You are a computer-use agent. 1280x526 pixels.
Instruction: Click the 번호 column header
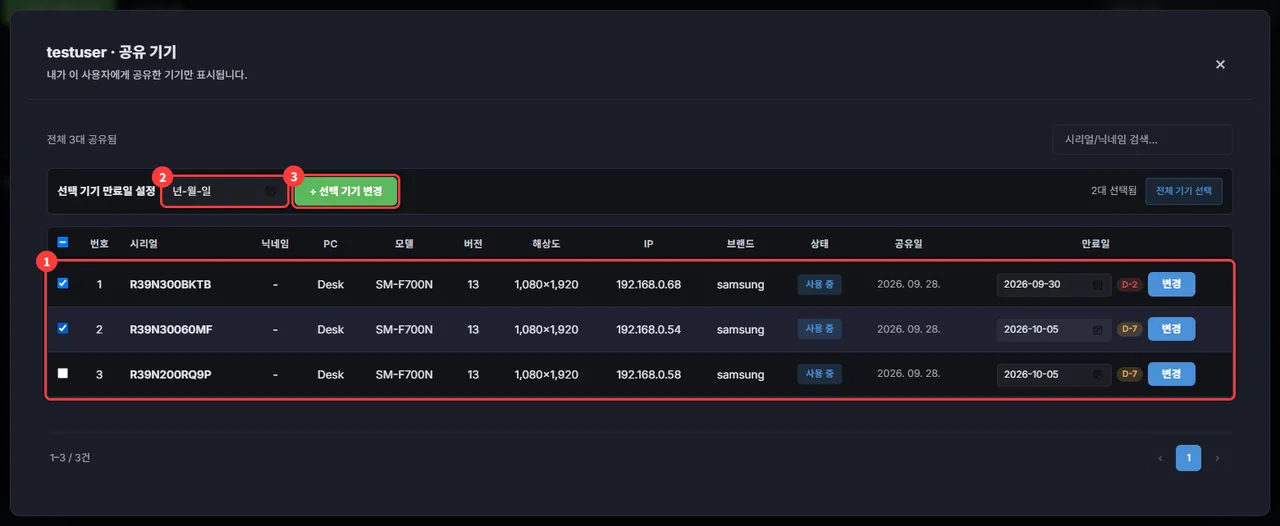pos(99,243)
